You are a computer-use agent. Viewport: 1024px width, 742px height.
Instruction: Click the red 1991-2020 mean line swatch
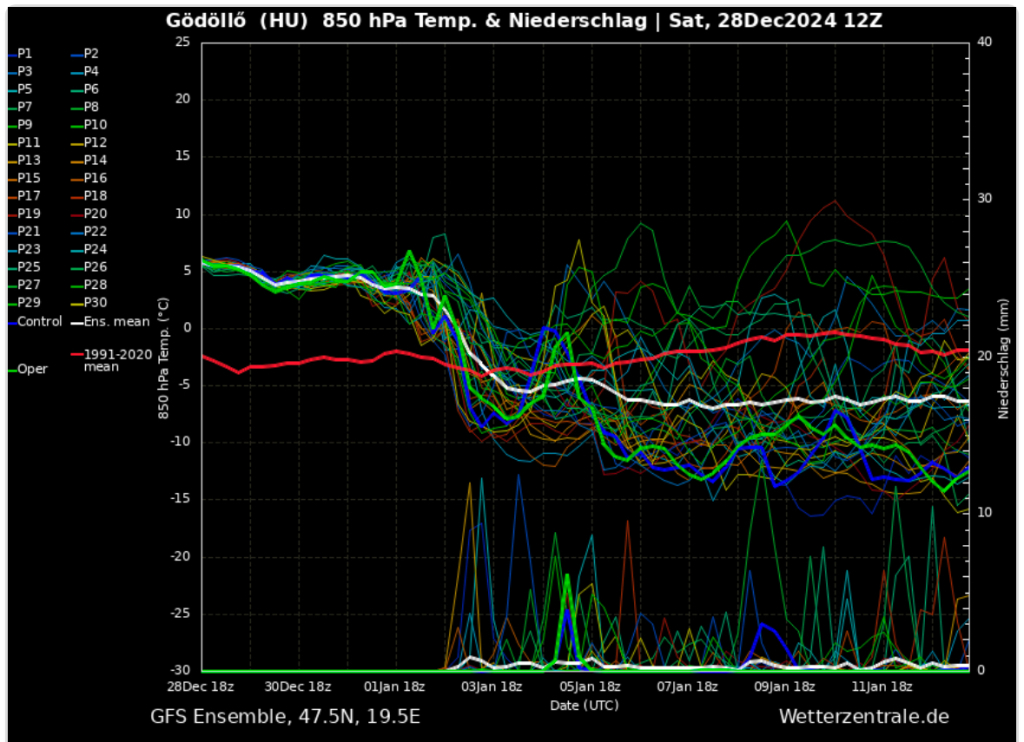pyautogui.click(x=76, y=354)
